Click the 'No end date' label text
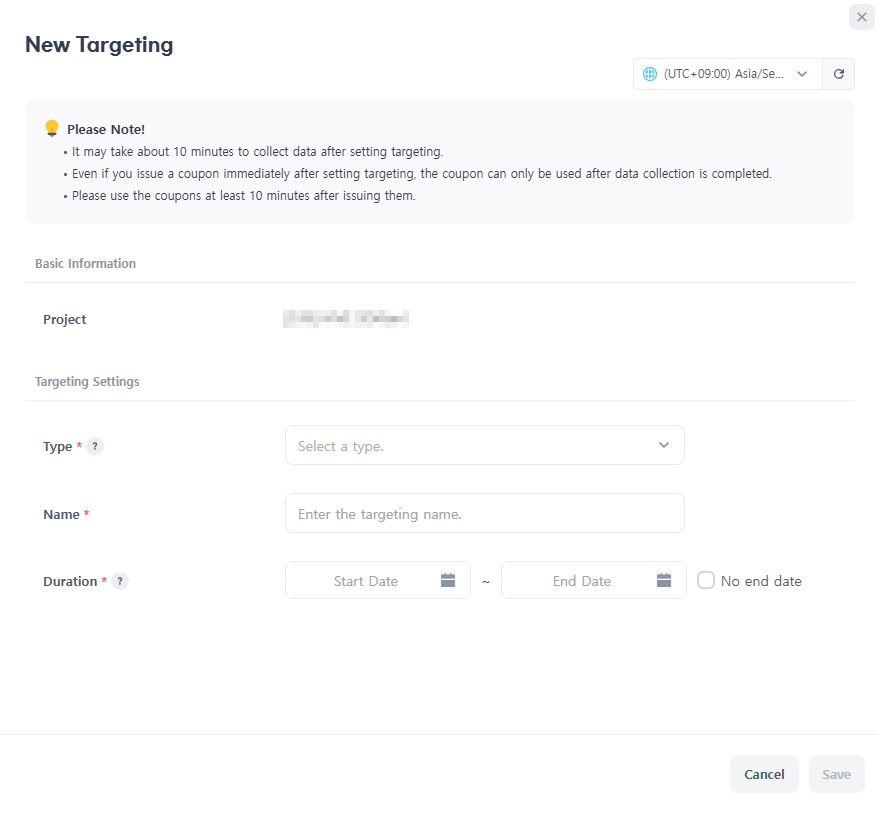 pyautogui.click(x=761, y=581)
